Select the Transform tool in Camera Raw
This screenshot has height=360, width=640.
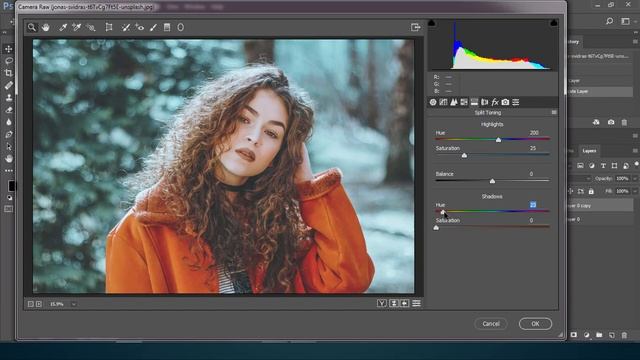pos(109,27)
